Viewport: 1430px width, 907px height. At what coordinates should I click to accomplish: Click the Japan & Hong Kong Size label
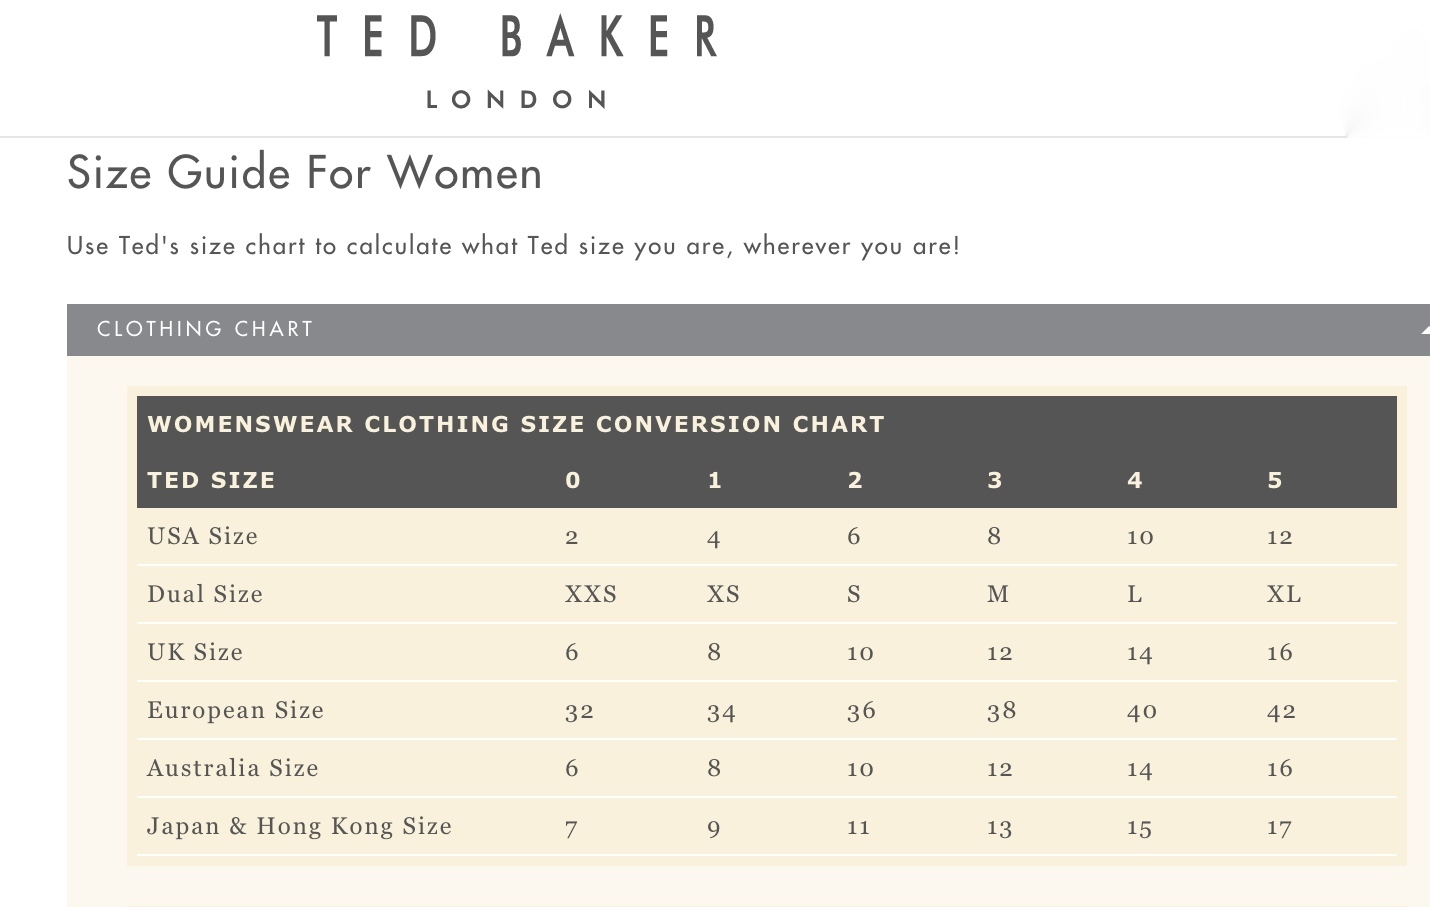point(299,827)
